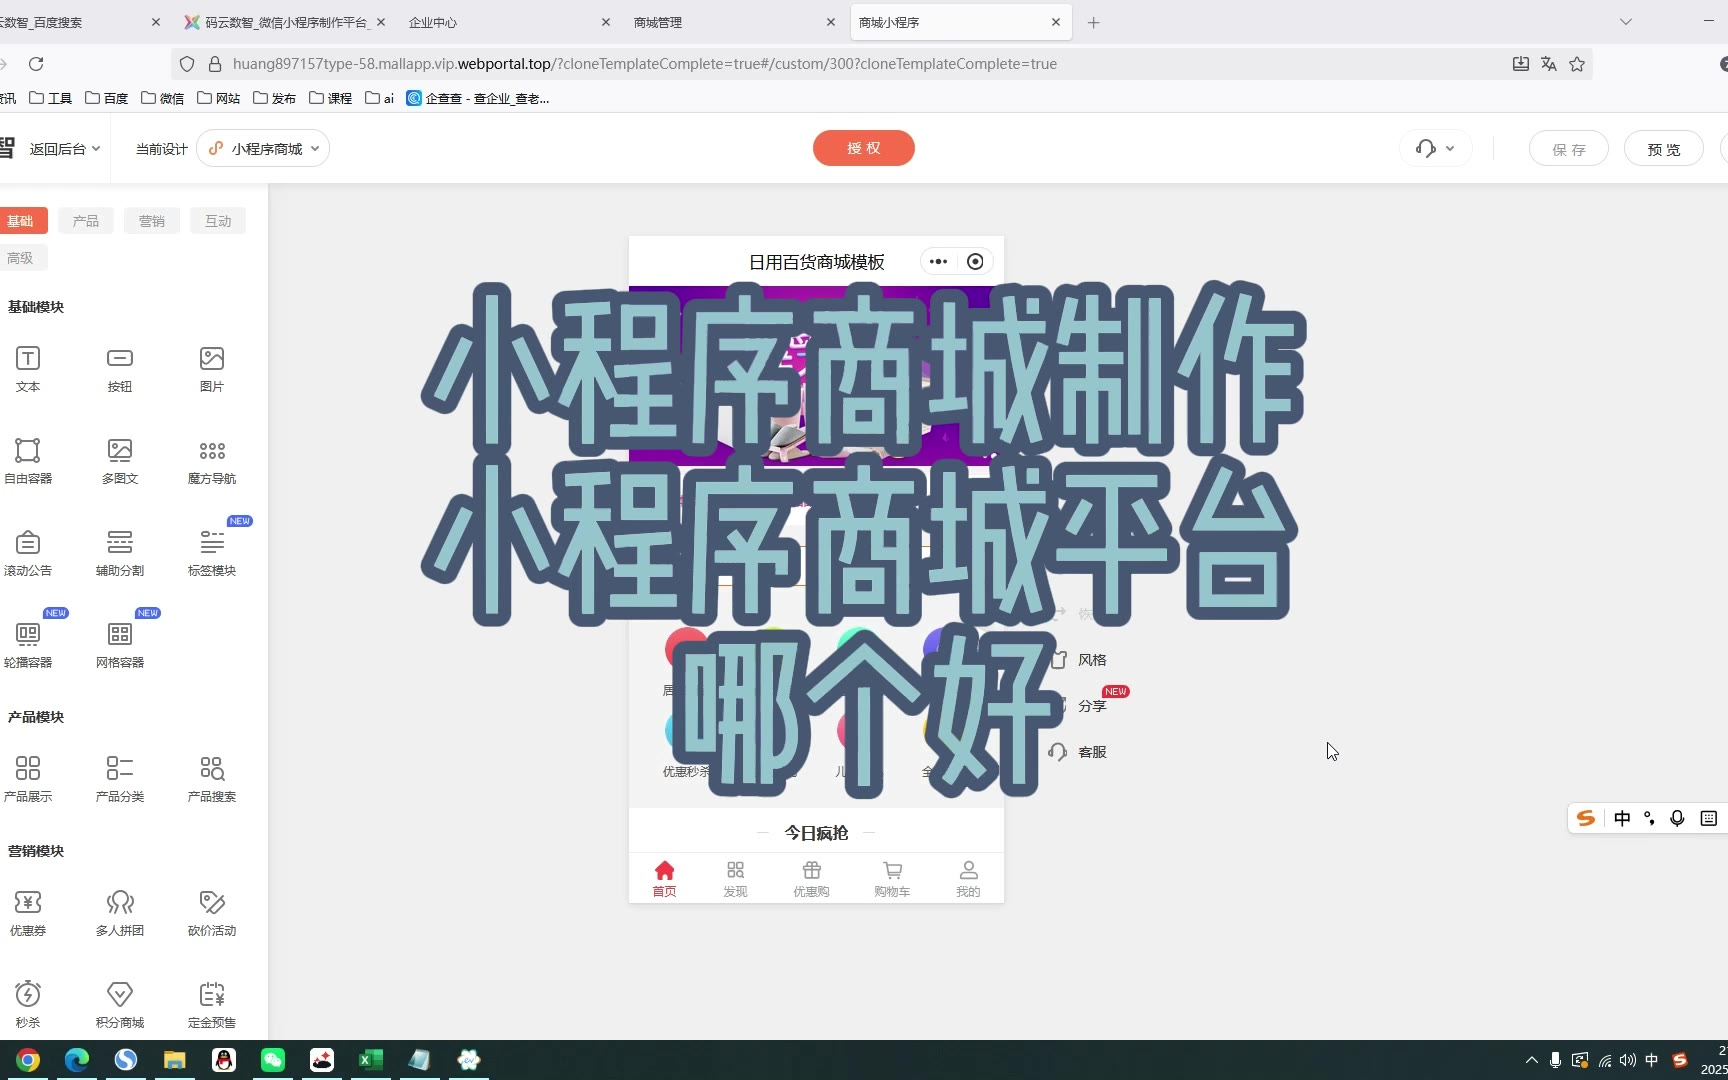Go to 我的 in the preview nav

(x=968, y=879)
